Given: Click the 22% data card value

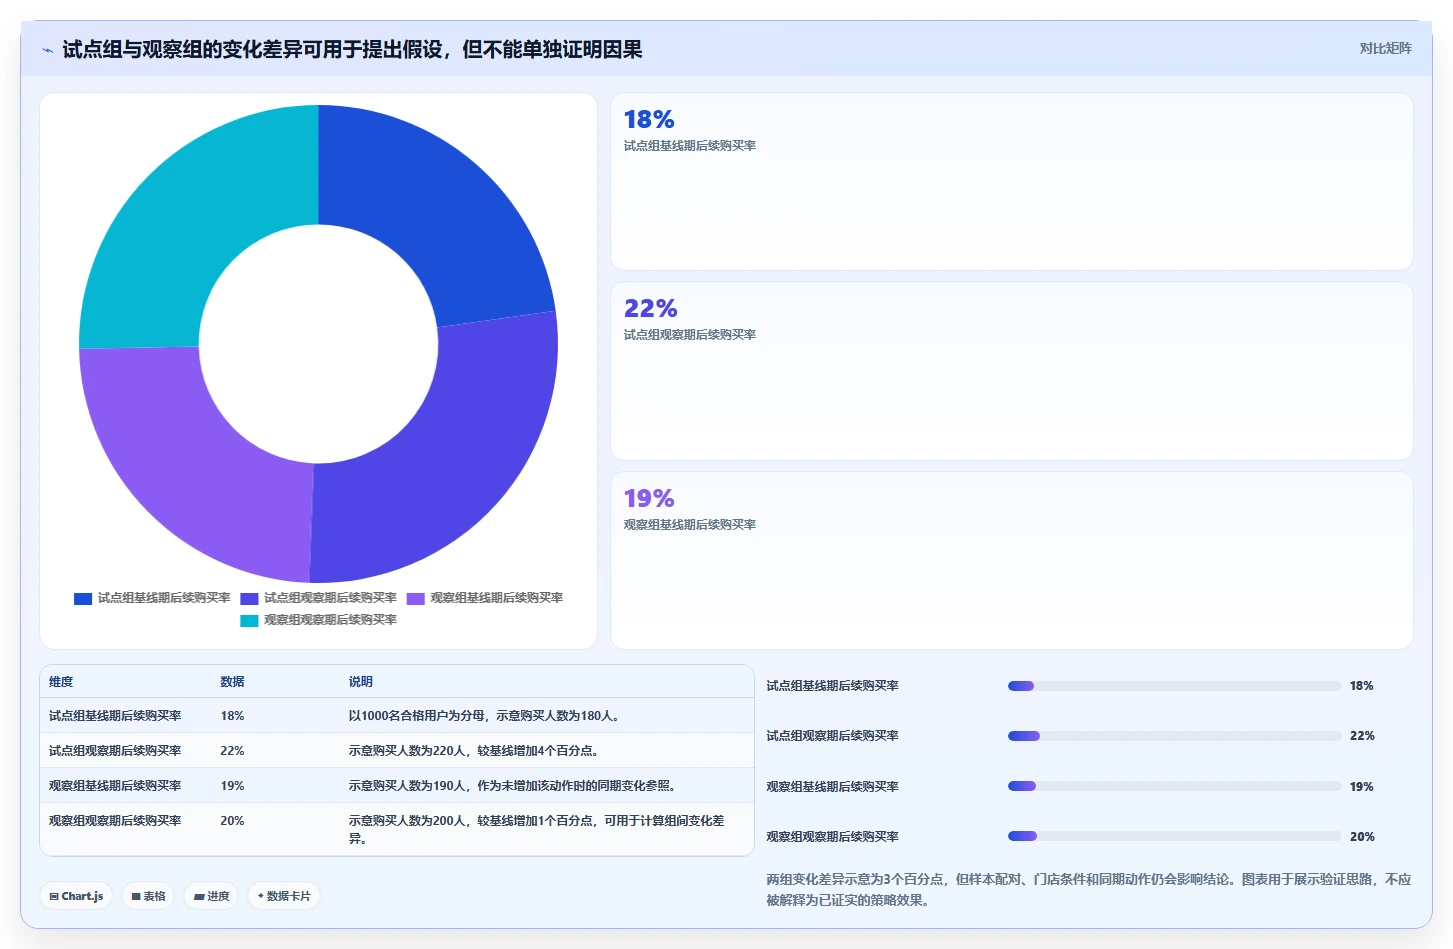Looking at the screenshot, I should [x=650, y=309].
